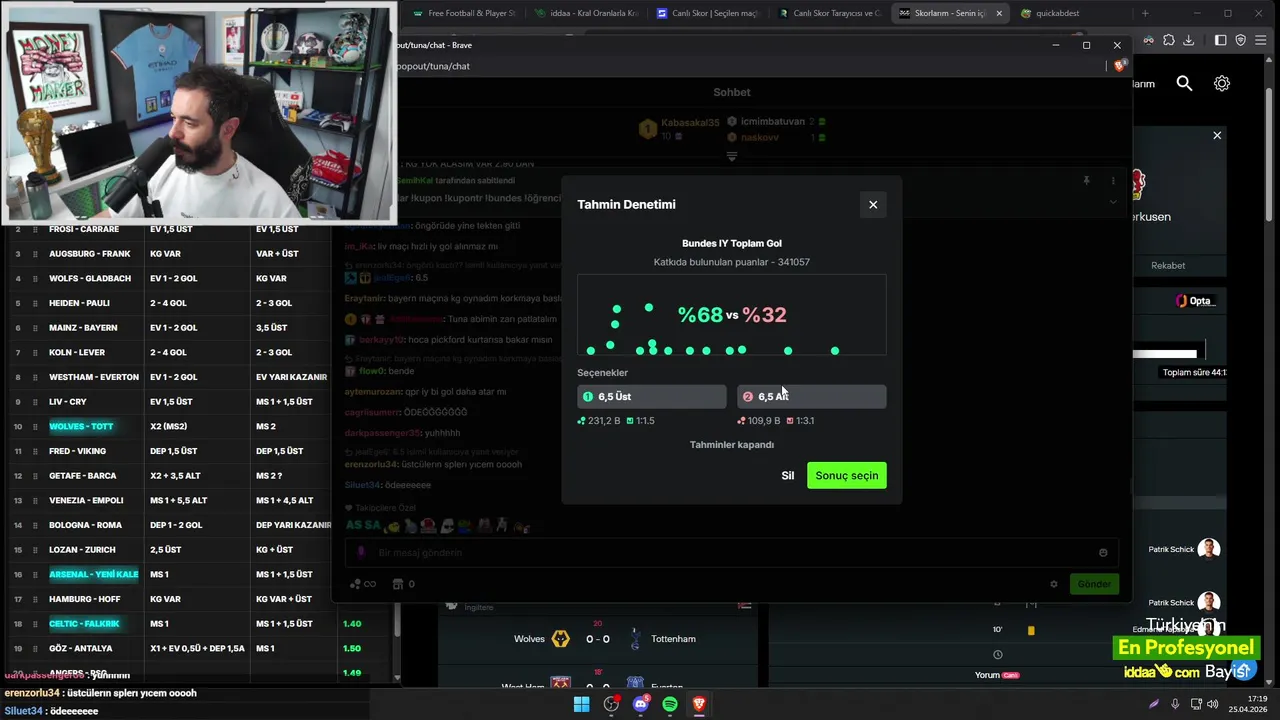Image resolution: width=1280 pixels, height=720 pixels.
Task: Select the ARSENAL - YENİ KALE table row
Action: pos(94,575)
